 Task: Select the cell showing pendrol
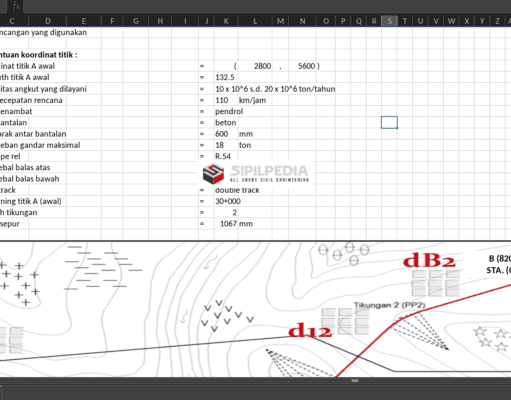(229, 111)
